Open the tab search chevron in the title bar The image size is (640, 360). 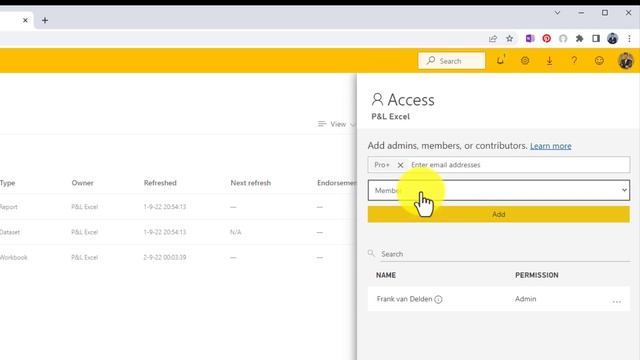[x=557, y=13]
